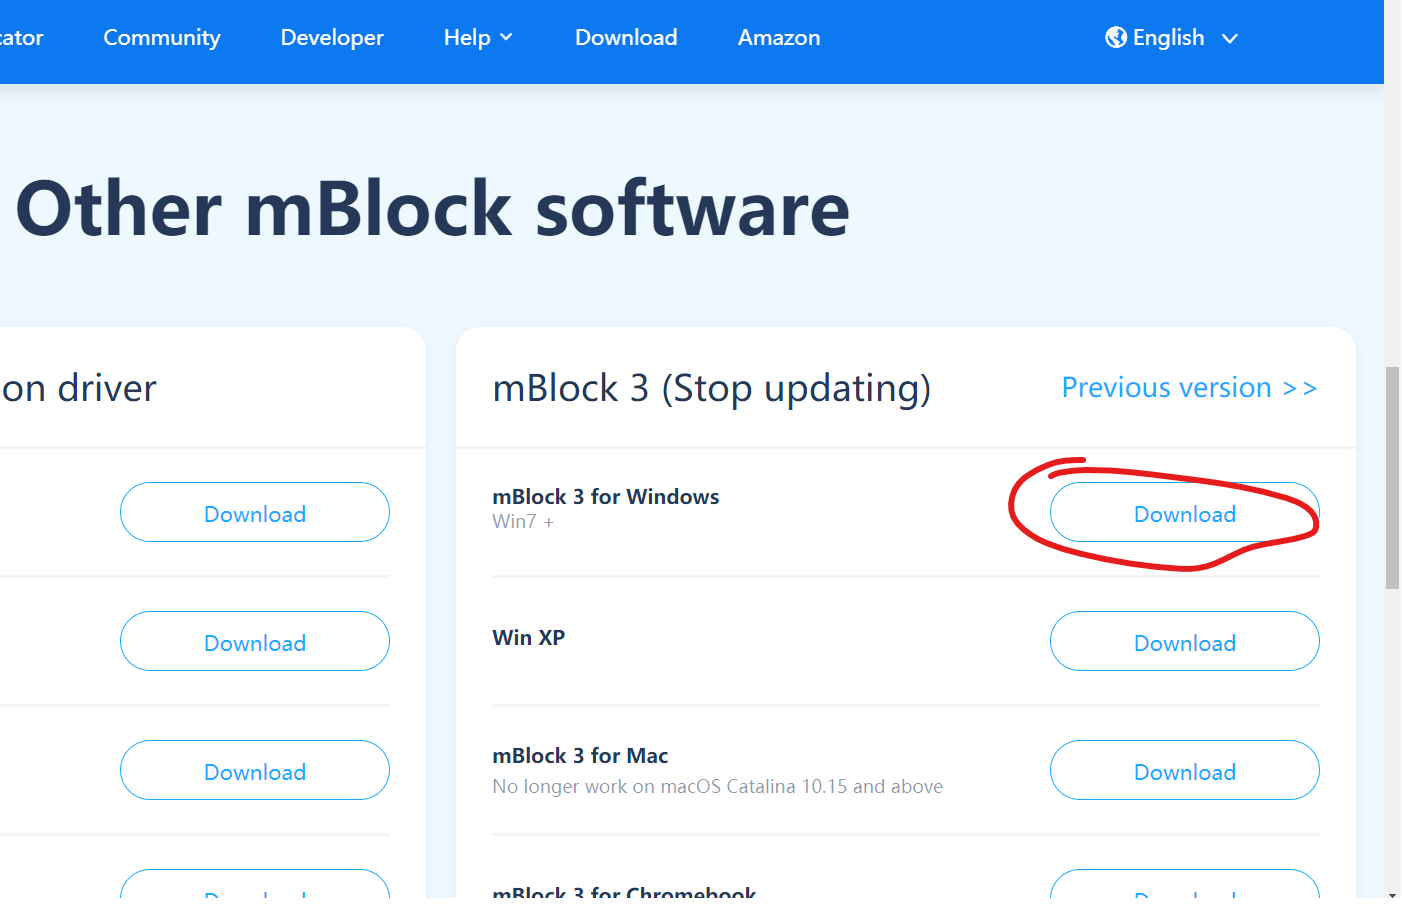Click the second driver Download button
The image size is (1402, 904).
point(255,642)
